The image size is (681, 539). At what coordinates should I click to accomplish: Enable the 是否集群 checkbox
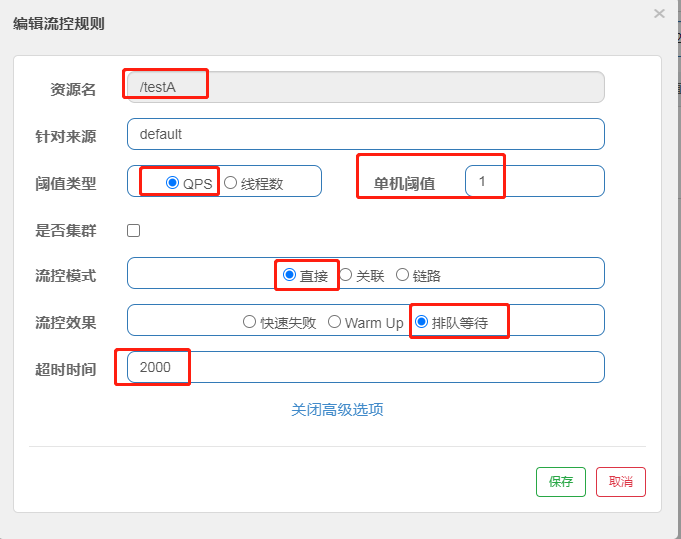tap(133, 231)
